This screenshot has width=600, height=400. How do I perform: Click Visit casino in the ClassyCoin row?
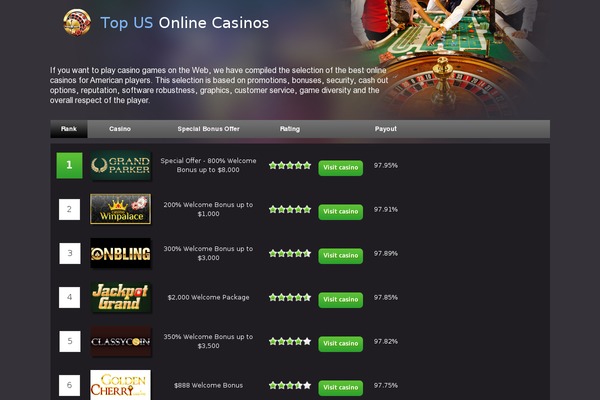(341, 344)
